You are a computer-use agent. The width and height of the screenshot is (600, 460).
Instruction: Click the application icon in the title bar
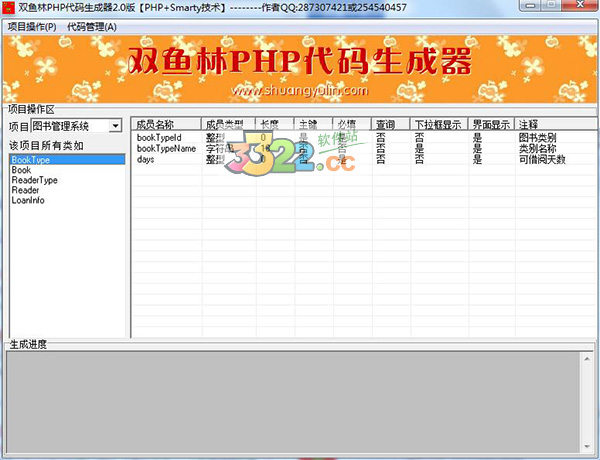(x=8, y=7)
